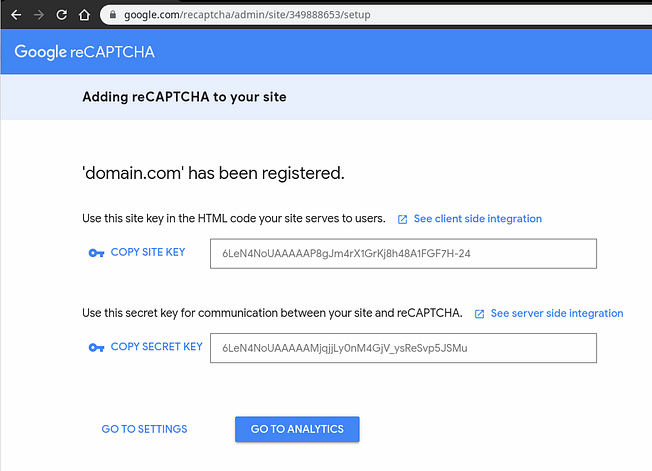Click external-link icon for server side integration
Image resolution: width=652 pixels, height=471 pixels.
click(479, 314)
